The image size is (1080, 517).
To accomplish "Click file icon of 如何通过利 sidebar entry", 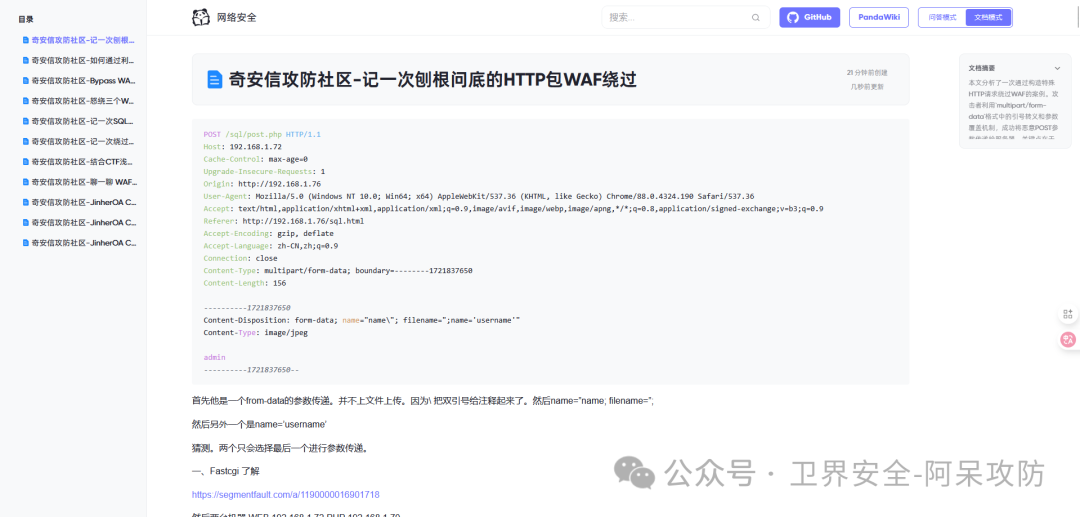I will click(25, 61).
